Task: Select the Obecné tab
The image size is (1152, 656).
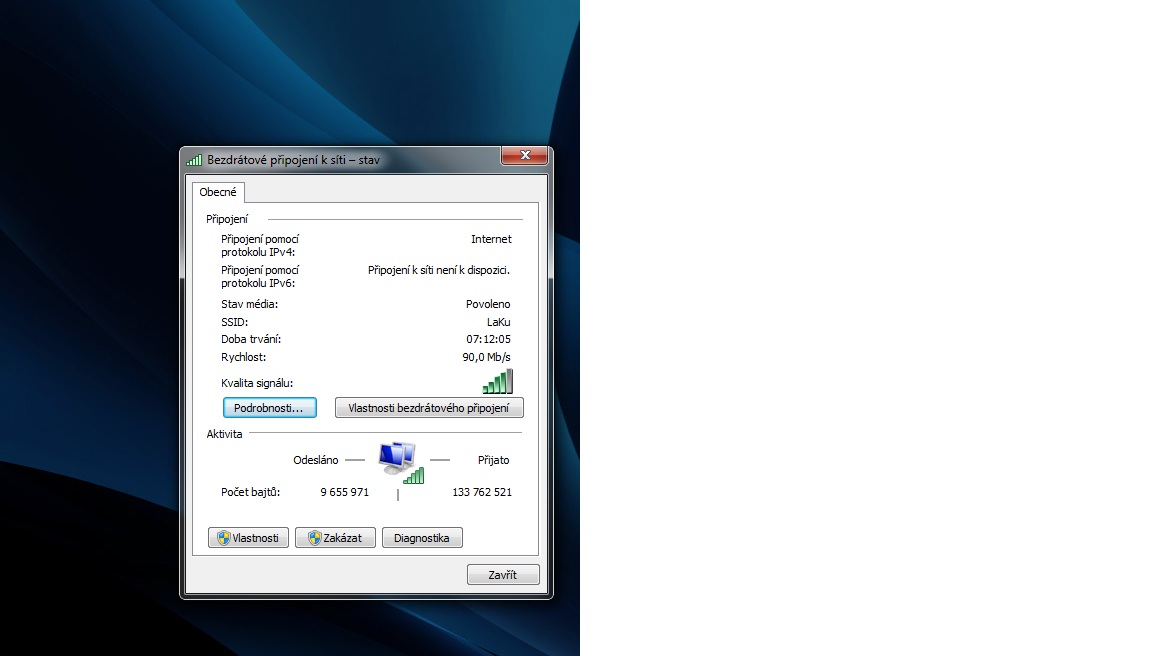Action: [x=218, y=192]
